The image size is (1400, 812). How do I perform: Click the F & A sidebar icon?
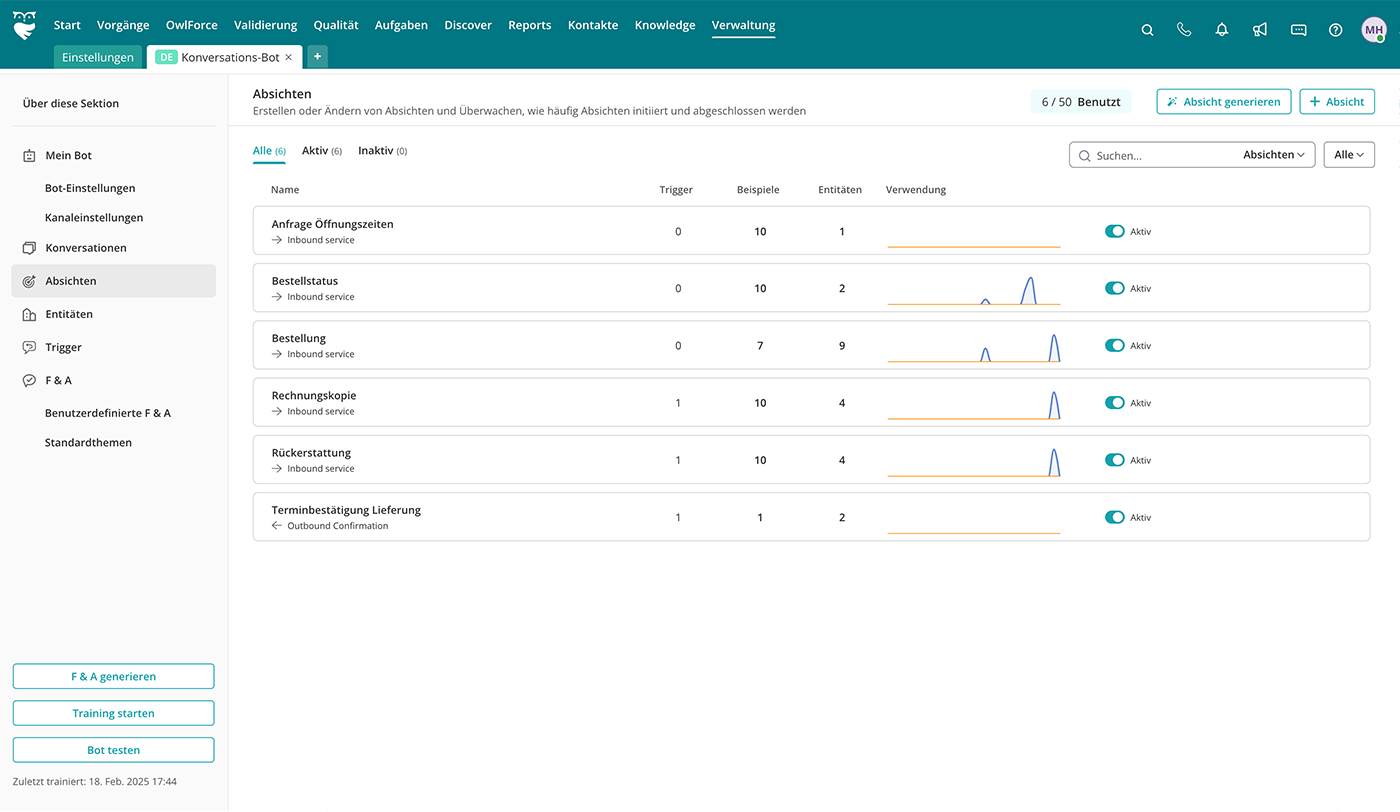click(x=29, y=380)
